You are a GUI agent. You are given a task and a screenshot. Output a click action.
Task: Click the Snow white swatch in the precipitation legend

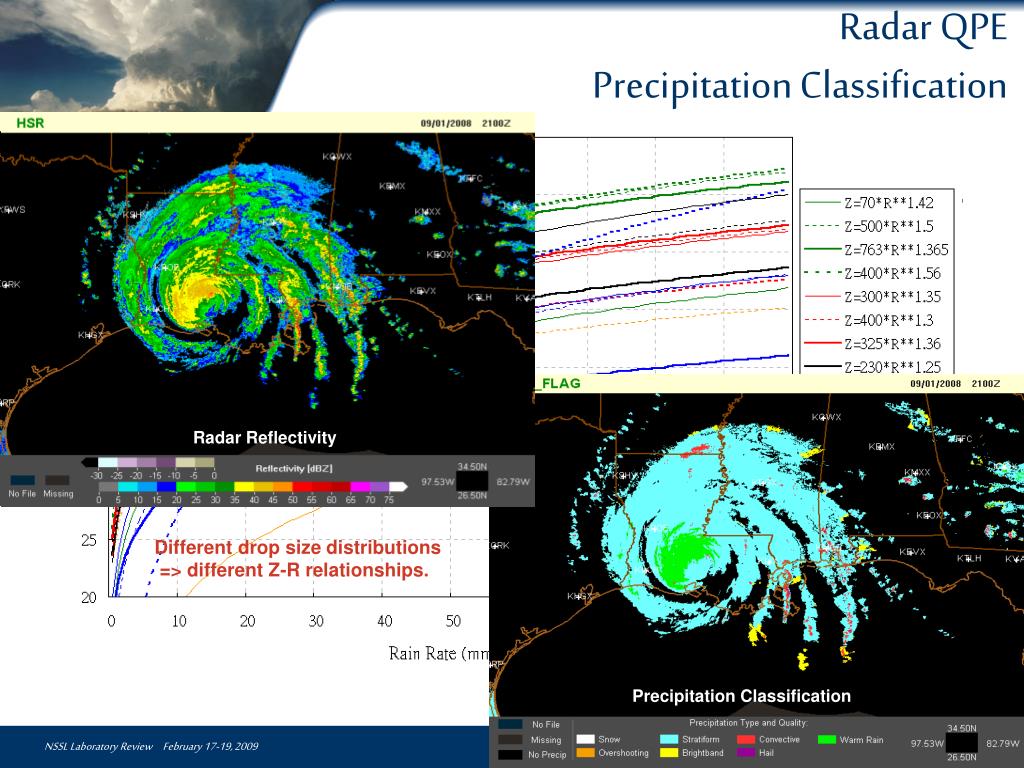[x=585, y=739]
